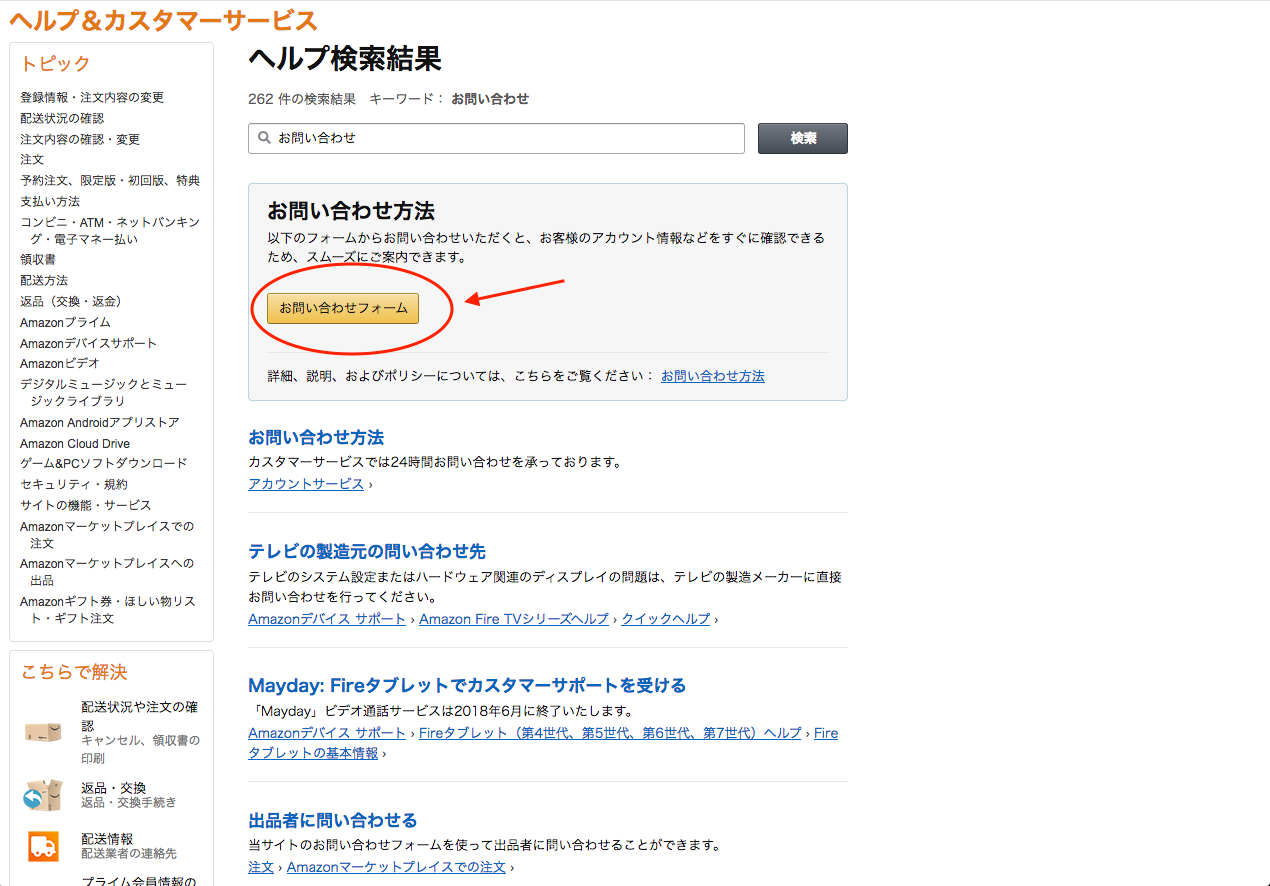Click the magnifier icon in the search box
Image resolution: width=1270 pixels, height=886 pixels.
[263, 137]
